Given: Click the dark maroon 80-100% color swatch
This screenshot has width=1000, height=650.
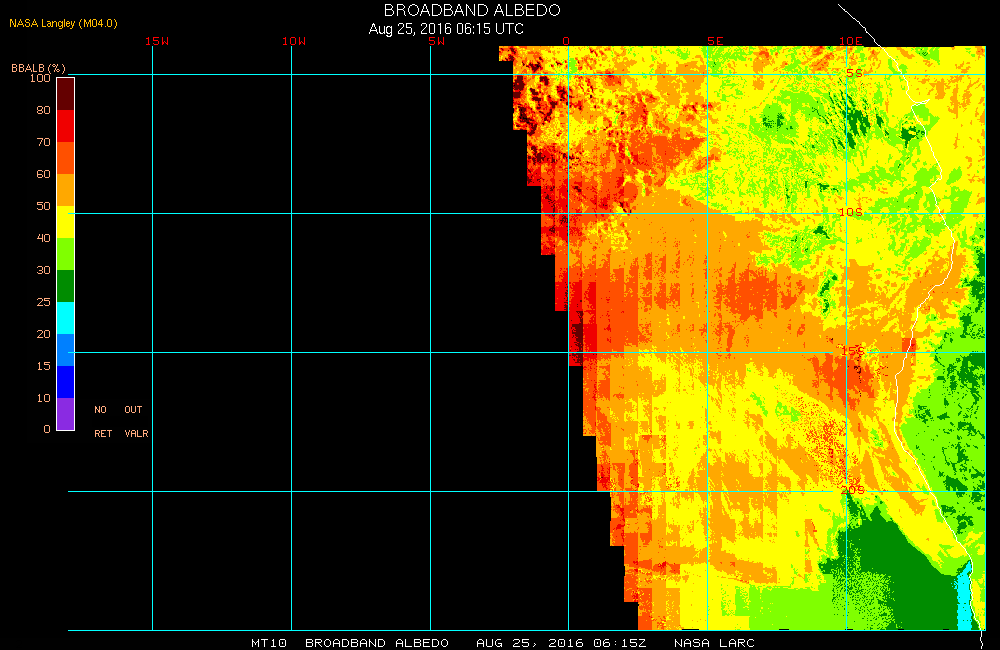Looking at the screenshot, I should [x=65, y=93].
